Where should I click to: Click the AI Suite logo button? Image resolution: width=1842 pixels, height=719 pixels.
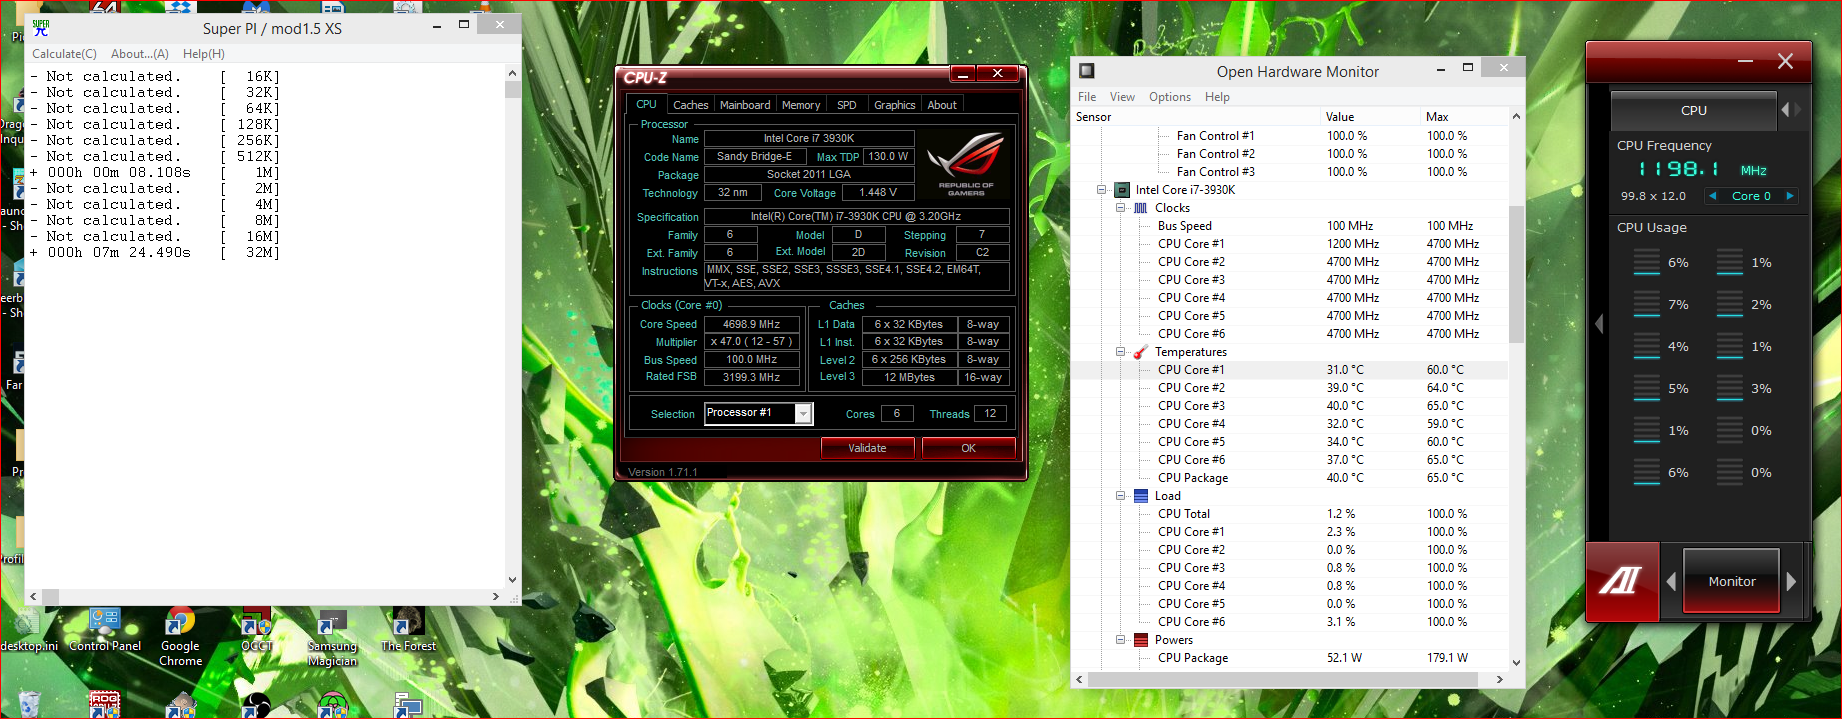(1622, 581)
